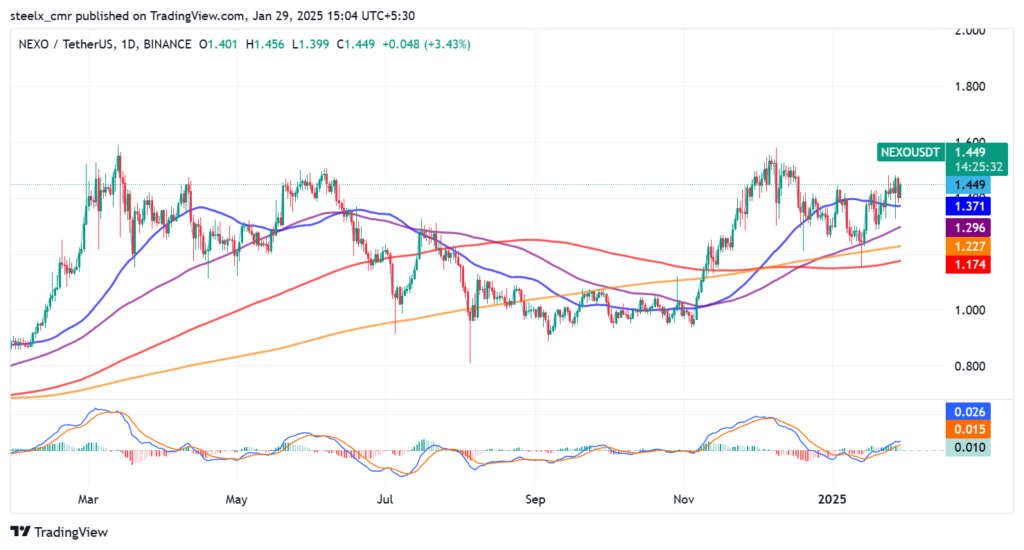The width and height of the screenshot is (1024, 550).
Task: Click the purple 1.296 moving average tag
Action: pyautogui.click(x=967, y=228)
